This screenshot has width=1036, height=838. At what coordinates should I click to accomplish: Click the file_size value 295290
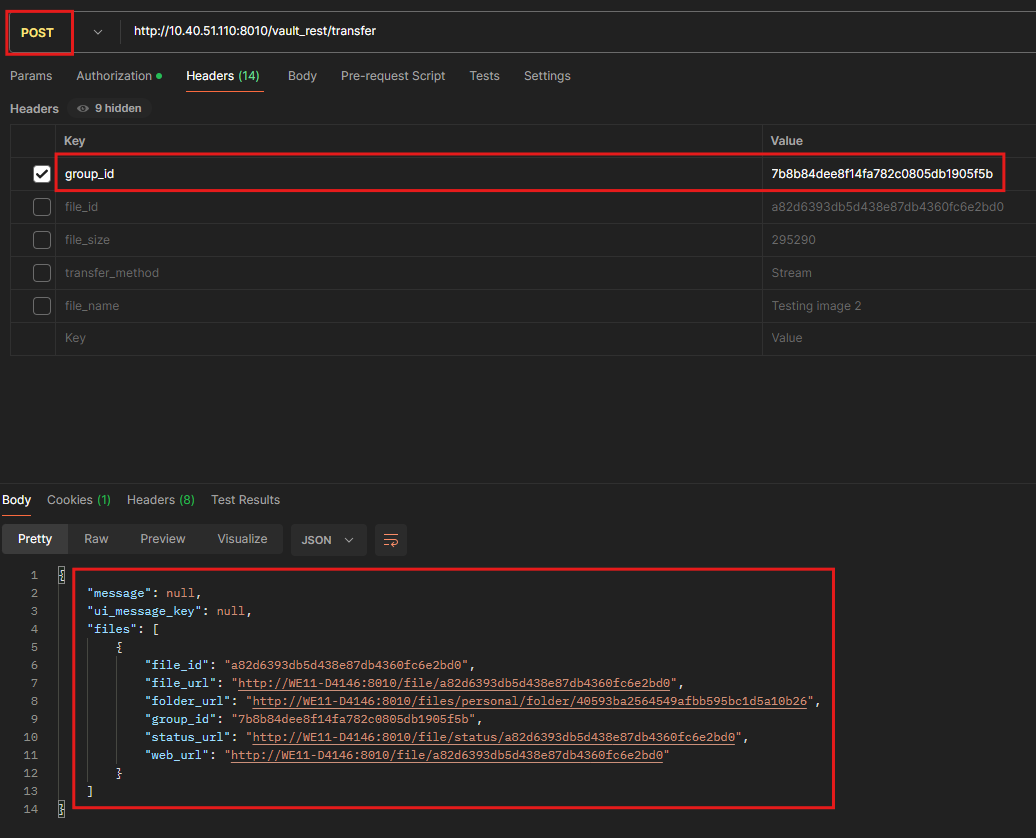[x=794, y=240]
